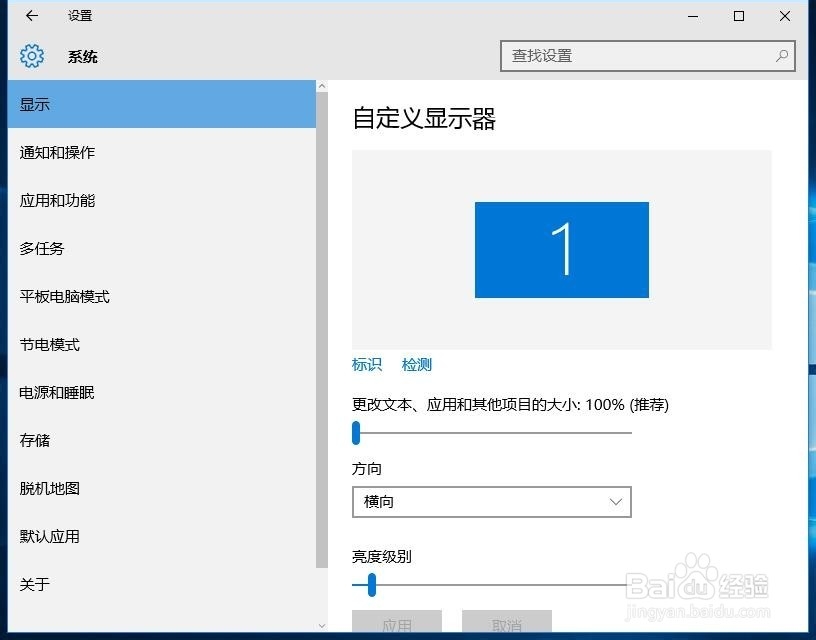Open the 存储 storage page
The height and width of the screenshot is (640, 816).
(35, 440)
